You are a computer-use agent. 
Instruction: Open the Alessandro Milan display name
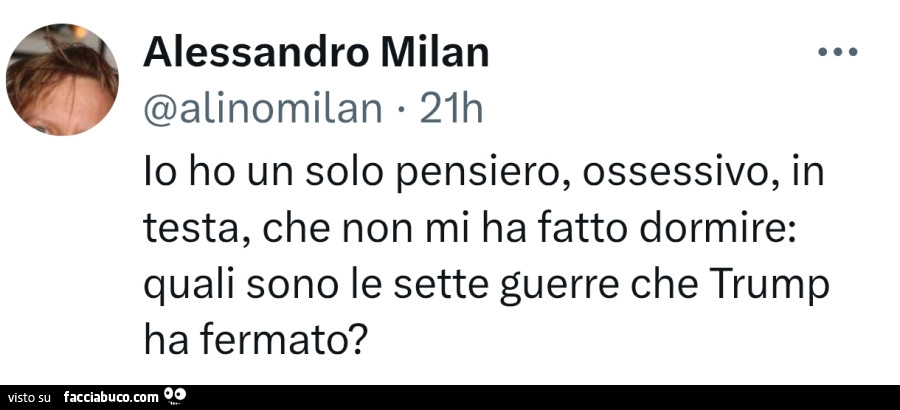(317, 53)
